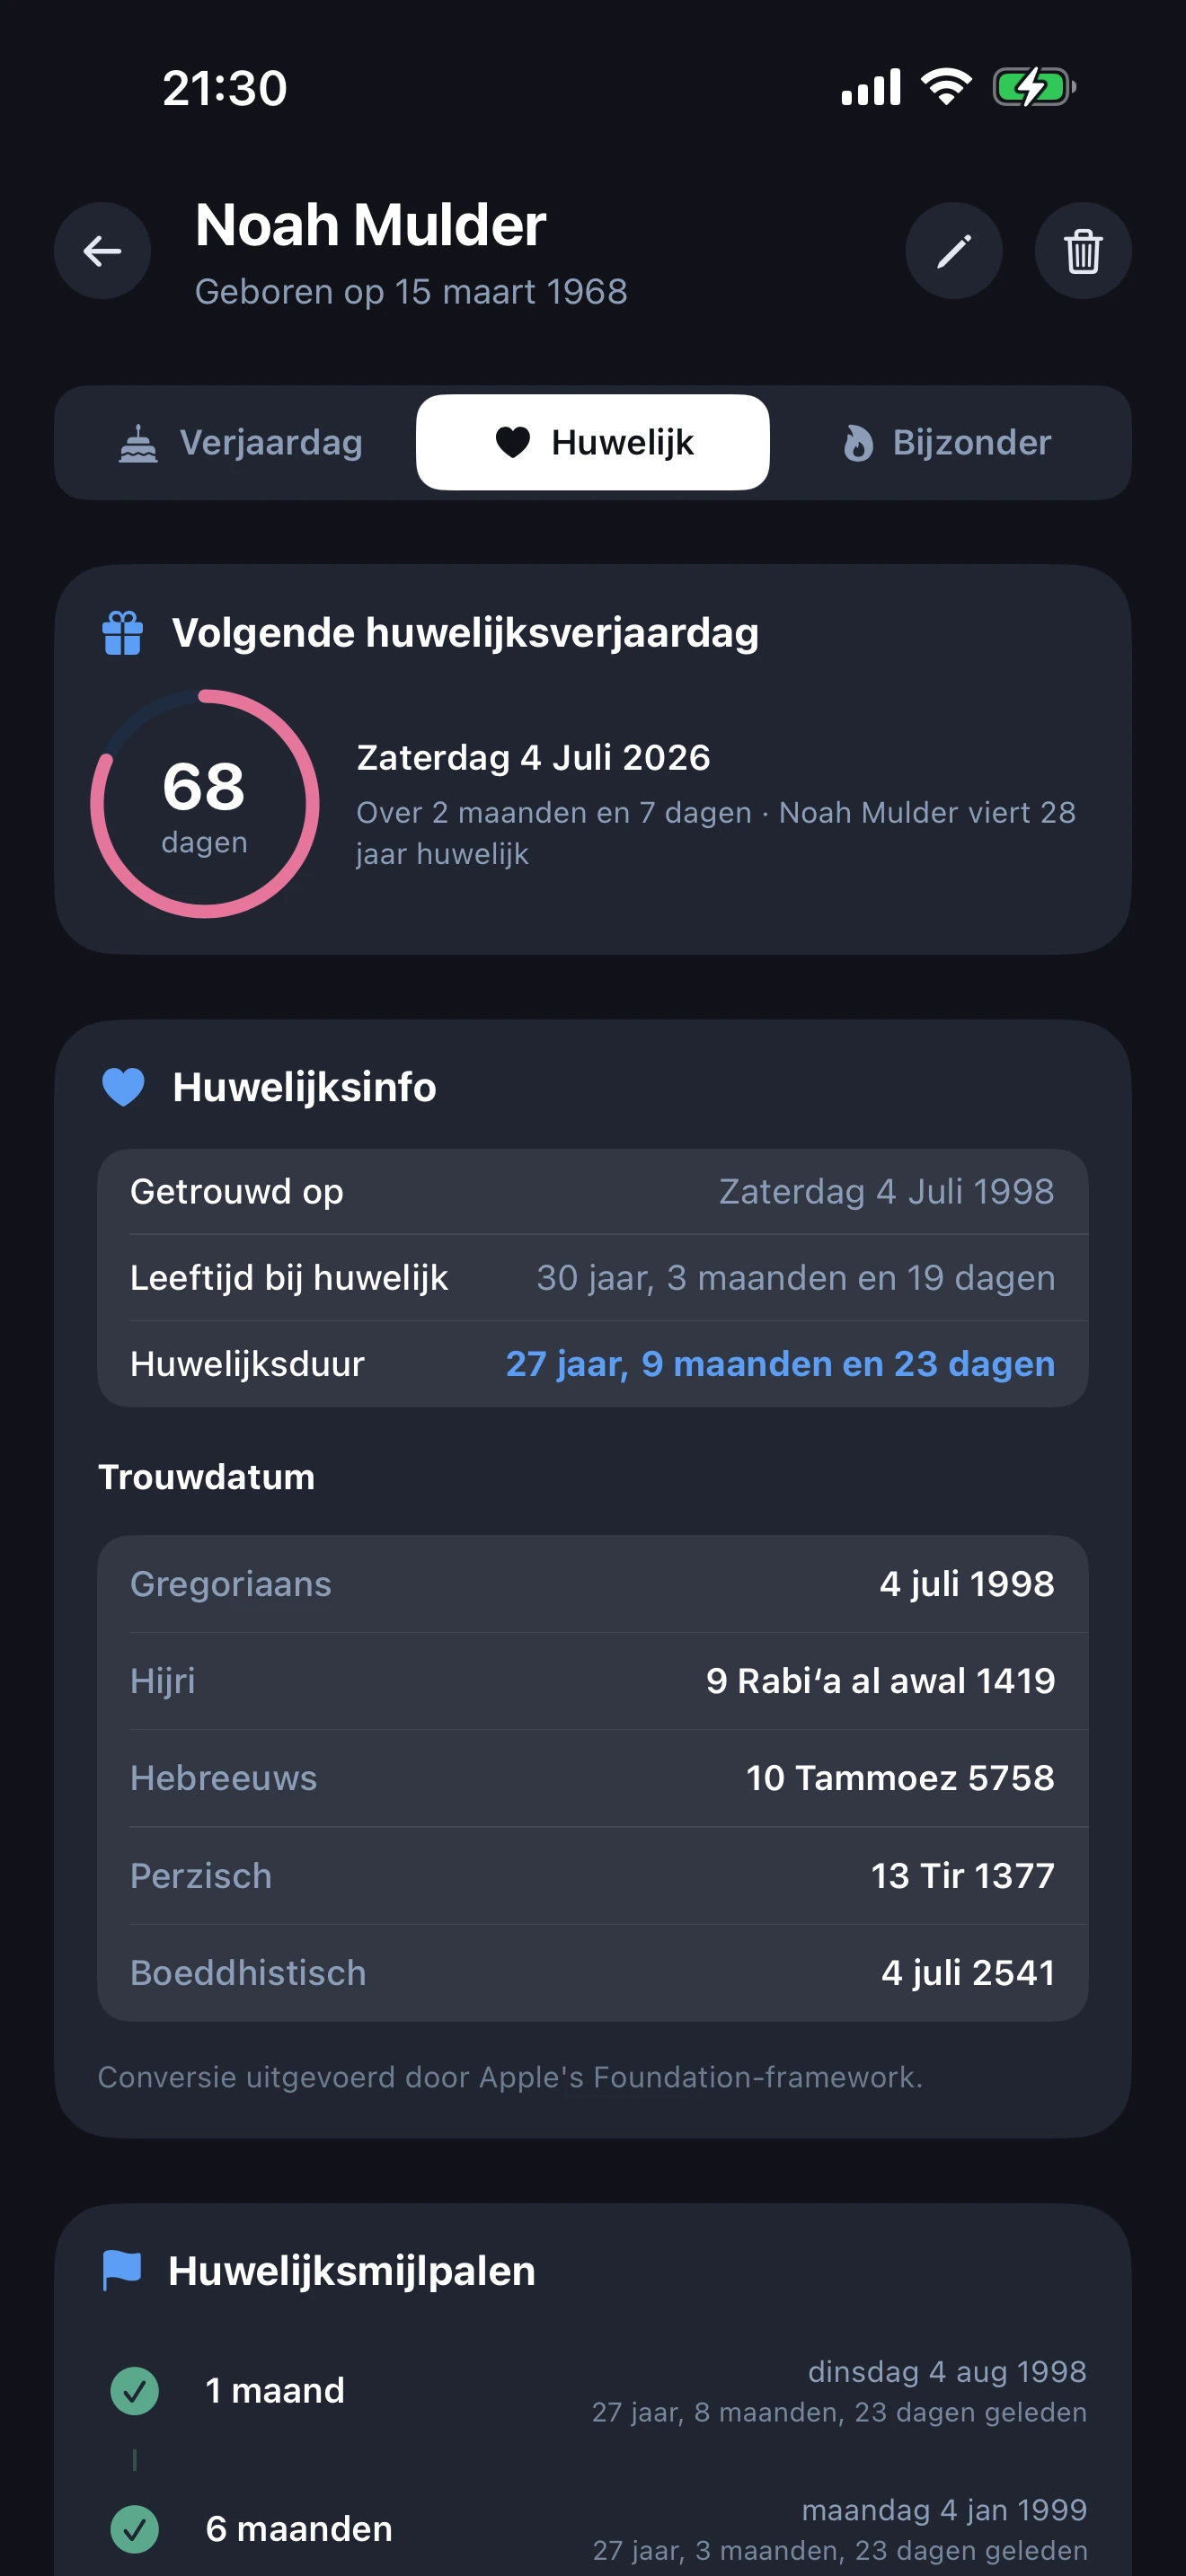Viewport: 1186px width, 2576px height.
Task: Select the Boeddhistisch date row
Action: click(592, 1973)
